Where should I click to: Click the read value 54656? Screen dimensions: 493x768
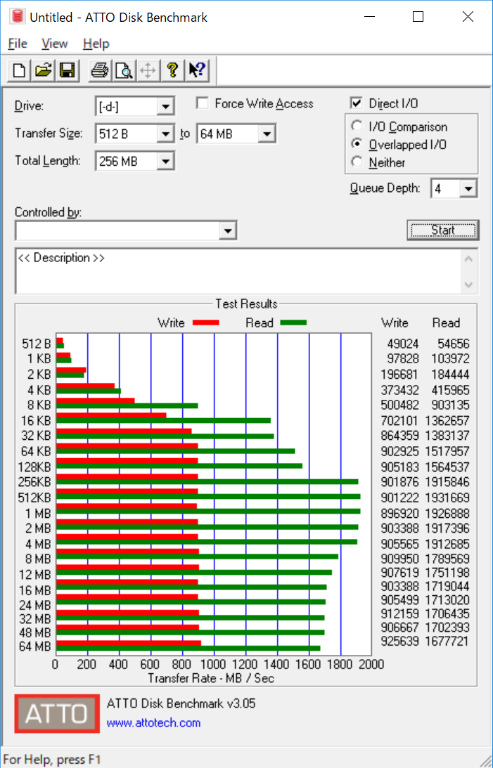(x=454, y=344)
